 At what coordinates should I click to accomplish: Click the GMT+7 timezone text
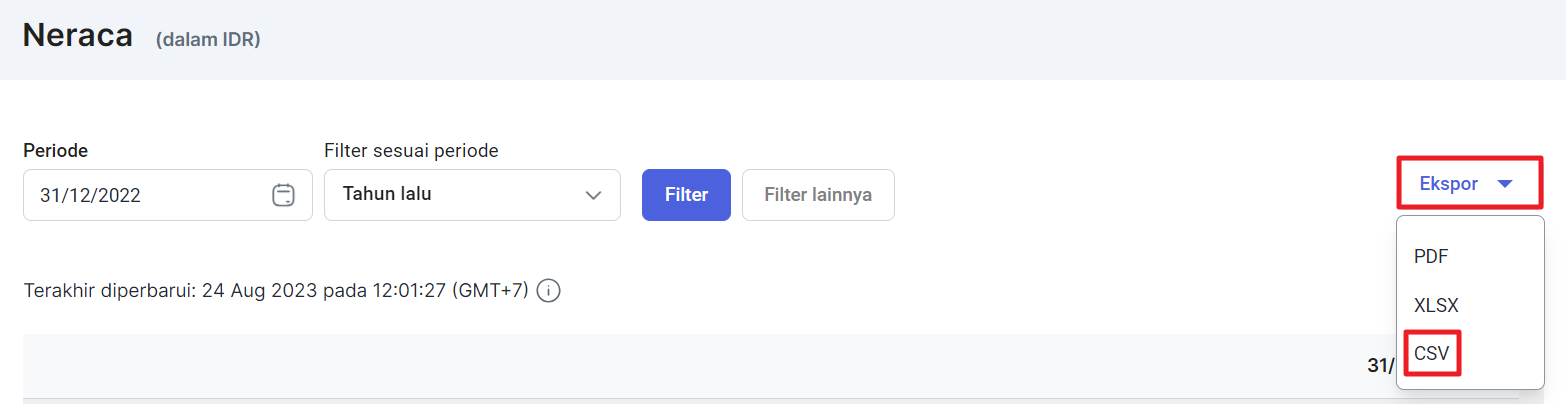pos(490,291)
